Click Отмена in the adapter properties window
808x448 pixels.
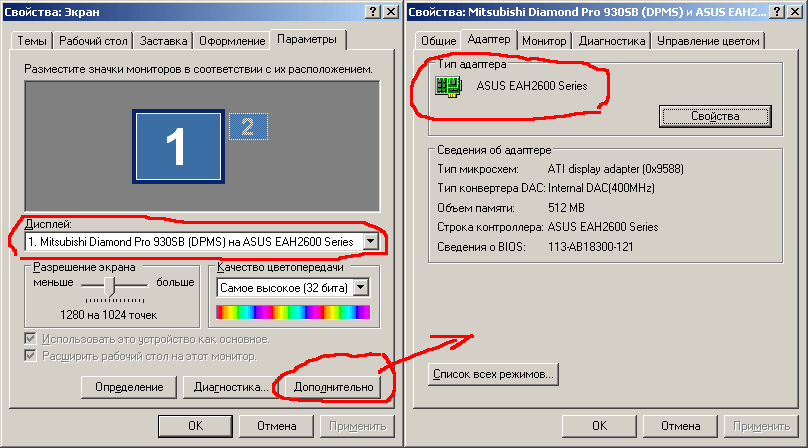click(x=680, y=426)
